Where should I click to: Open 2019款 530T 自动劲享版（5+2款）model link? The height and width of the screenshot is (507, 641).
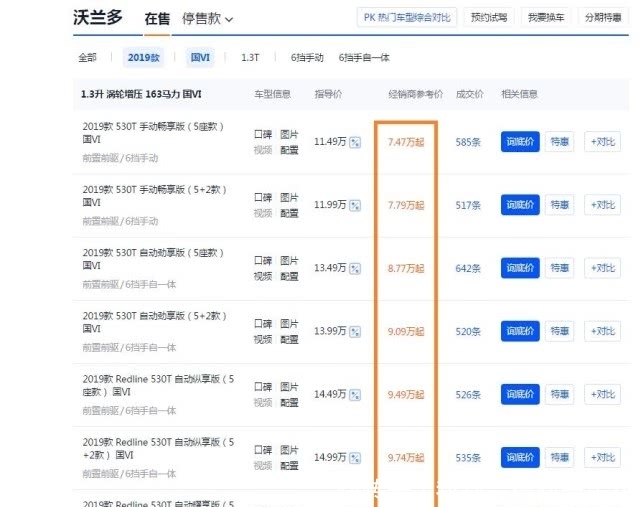[155, 322]
